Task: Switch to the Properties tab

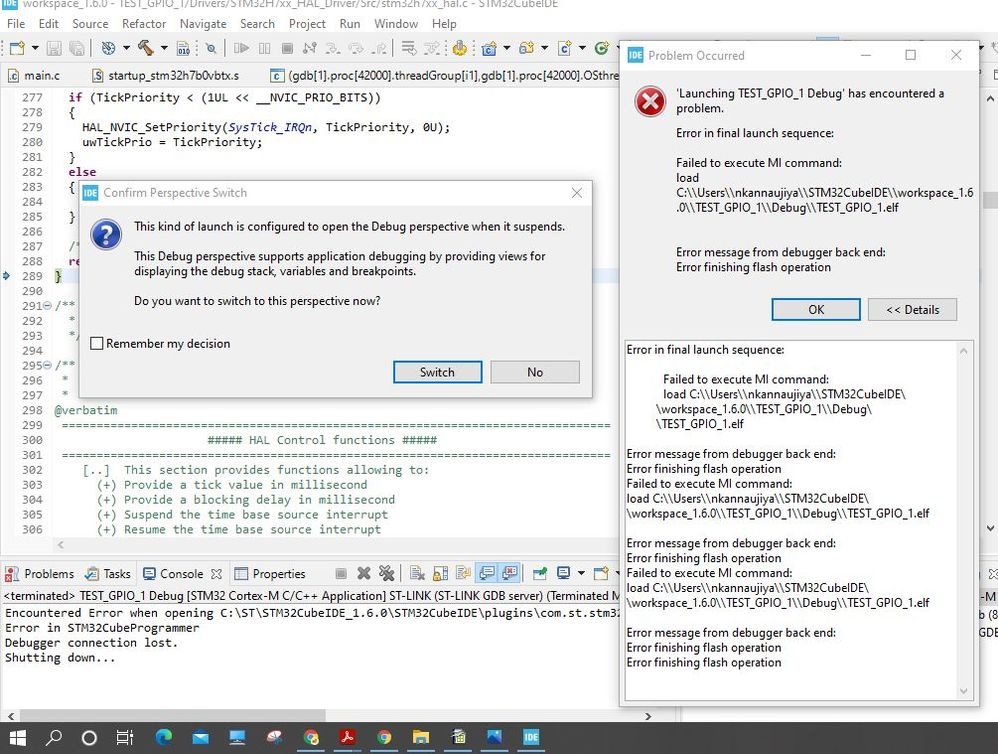Action: 271,574
